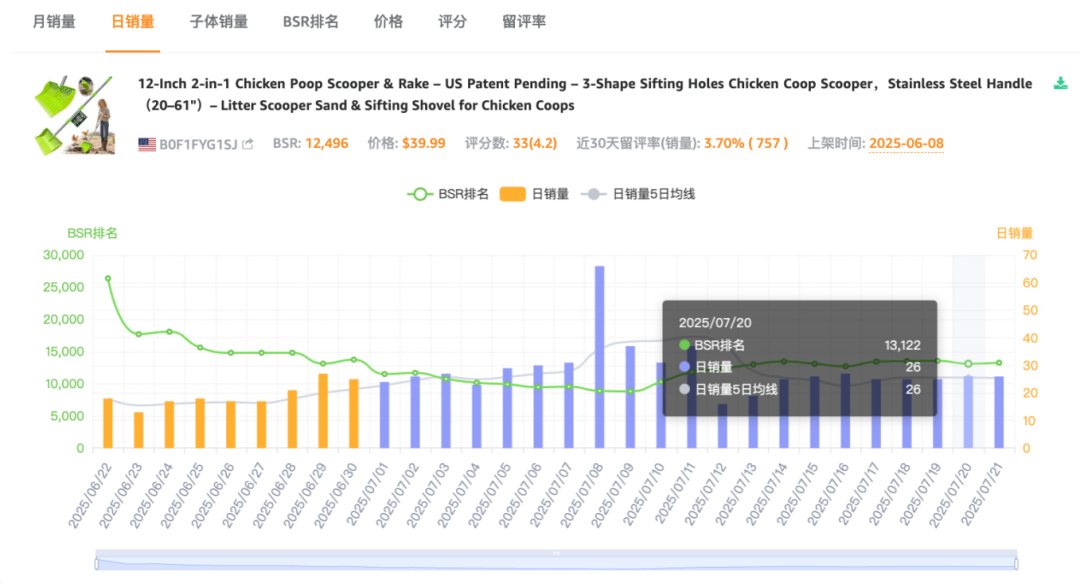The height and width of the screenshot is (583, 1080).
Task: Switch to the 价格 tab
Action: (388, 22)
